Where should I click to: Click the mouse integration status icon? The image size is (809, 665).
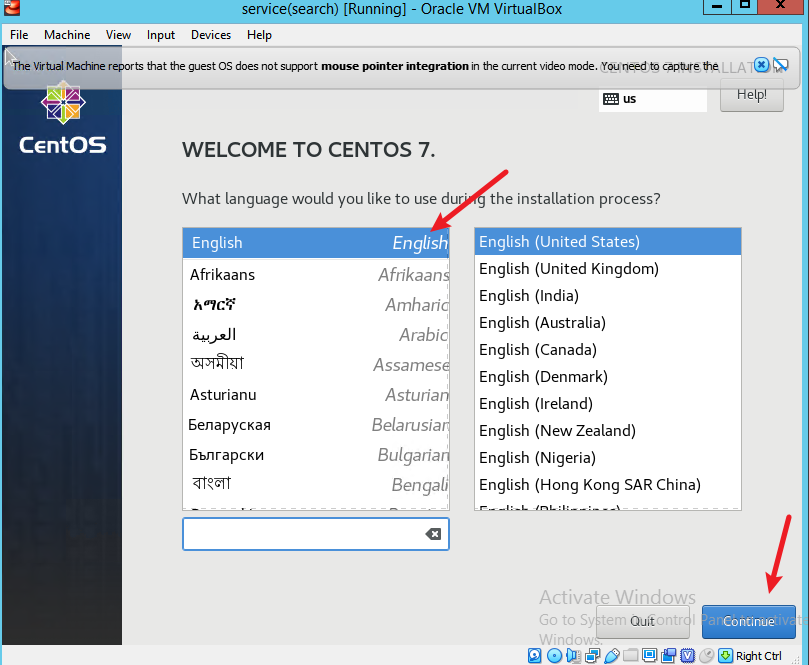706,656
